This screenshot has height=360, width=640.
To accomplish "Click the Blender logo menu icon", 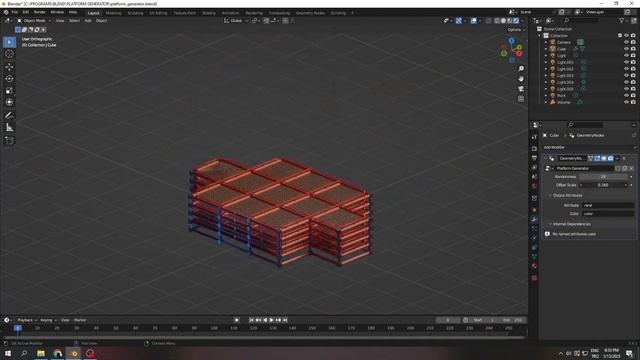I will [x=6, y=12].
